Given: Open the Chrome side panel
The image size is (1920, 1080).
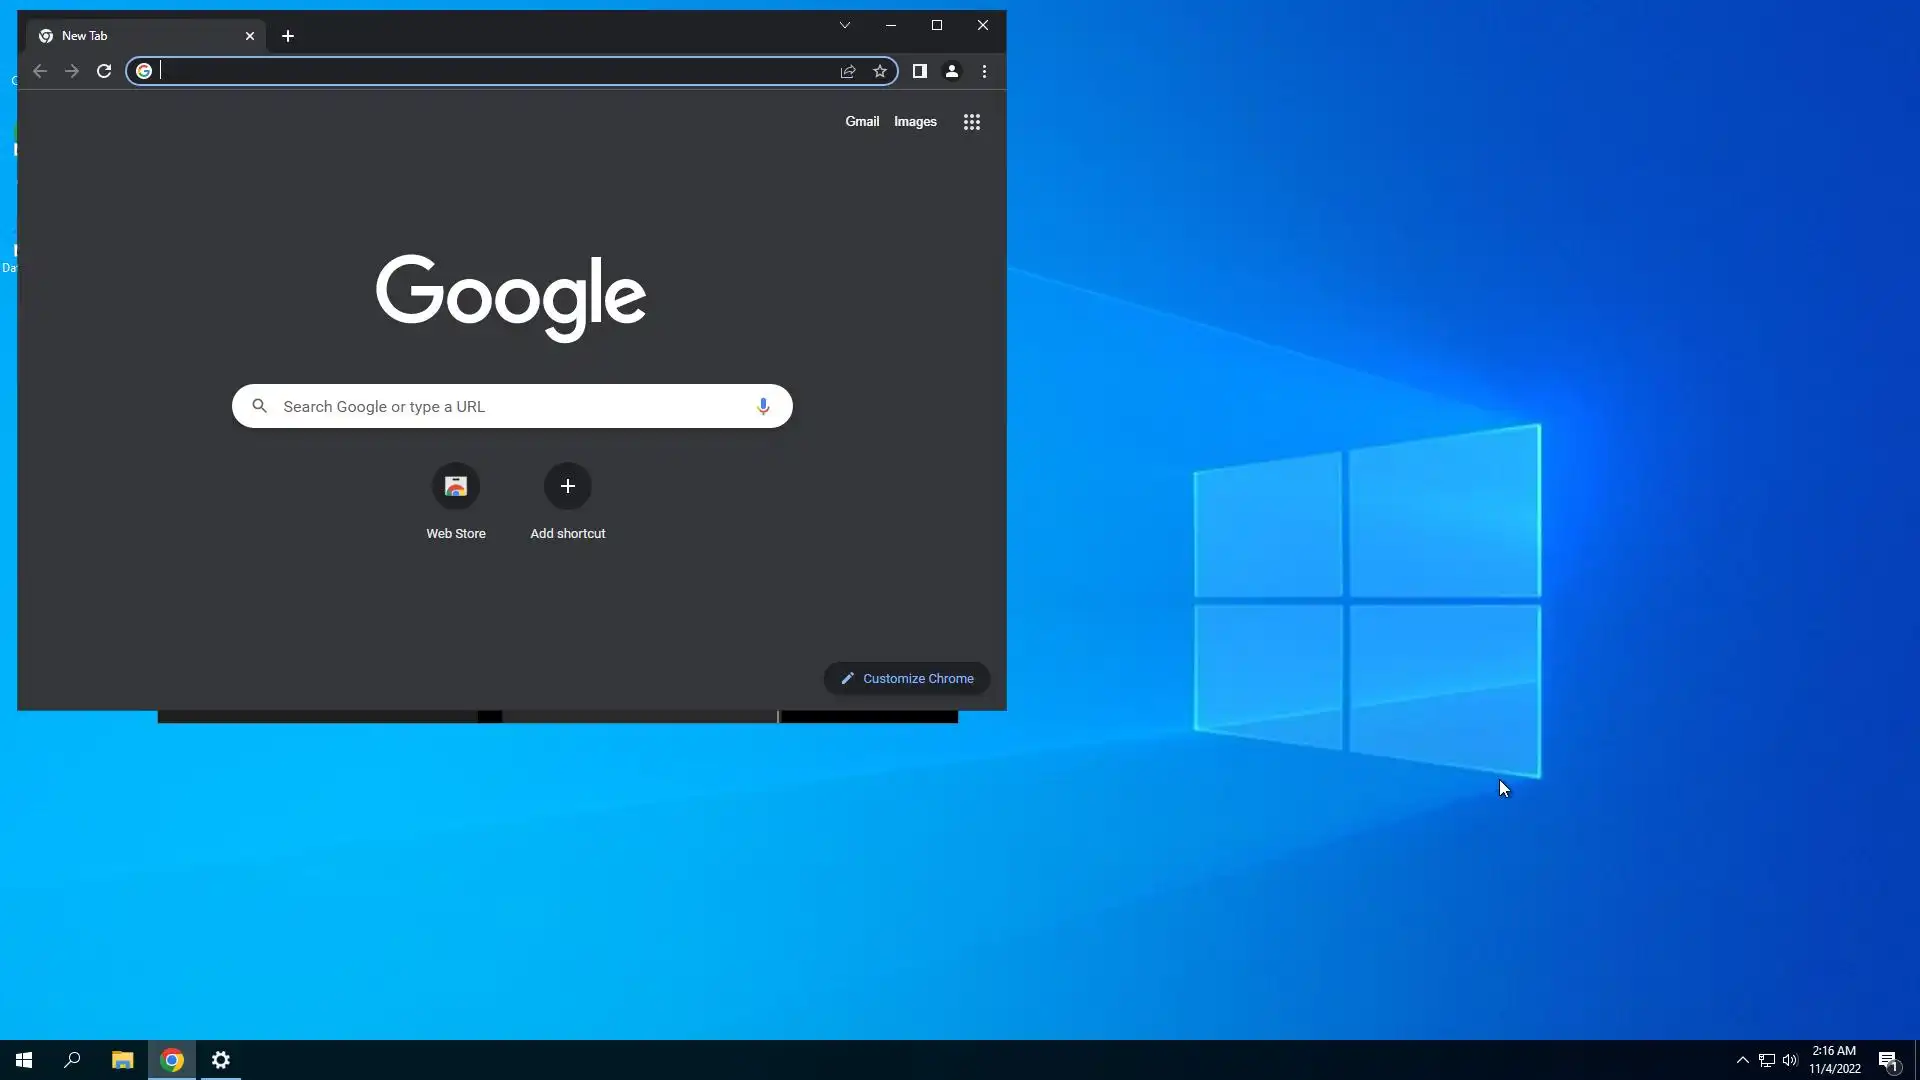Looking at the screenshot, I should (920, 71).
